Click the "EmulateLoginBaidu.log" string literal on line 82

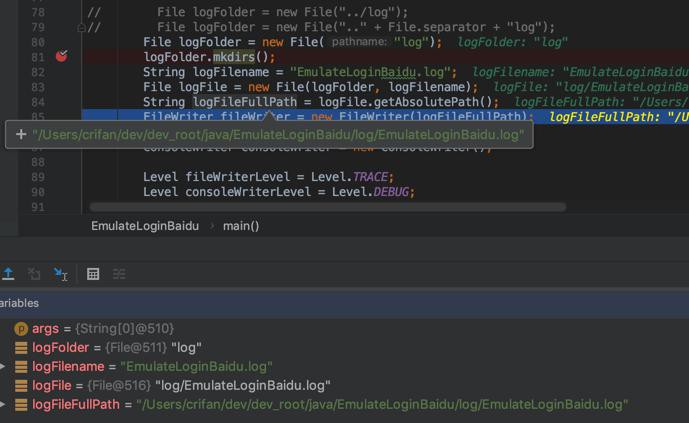[370, 72]
